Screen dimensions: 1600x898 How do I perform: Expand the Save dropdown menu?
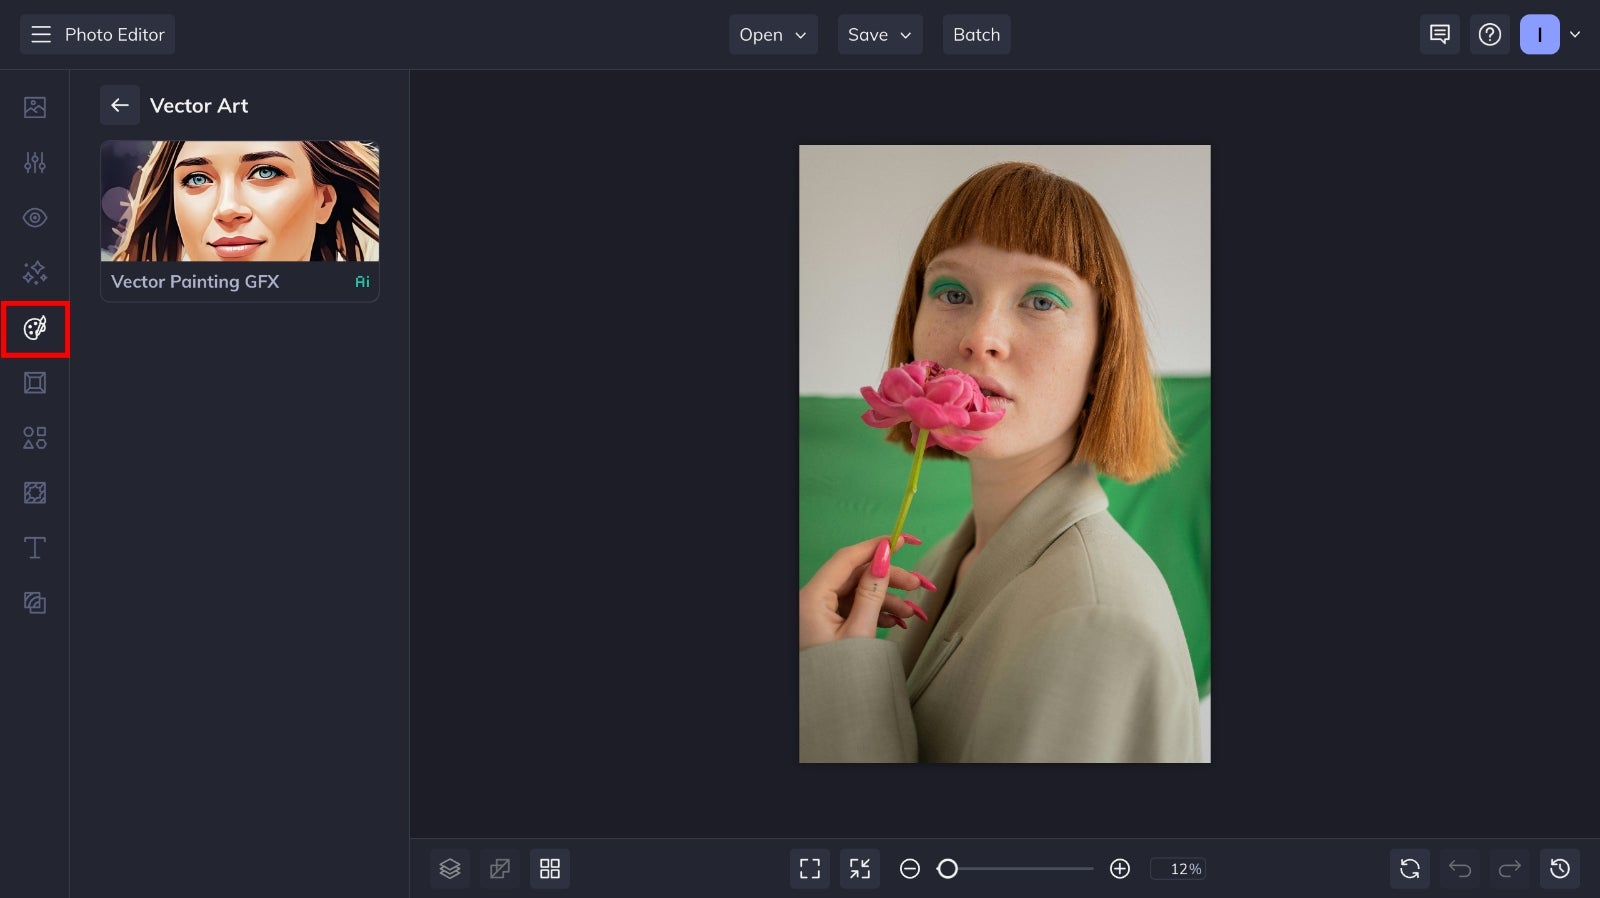880,35
